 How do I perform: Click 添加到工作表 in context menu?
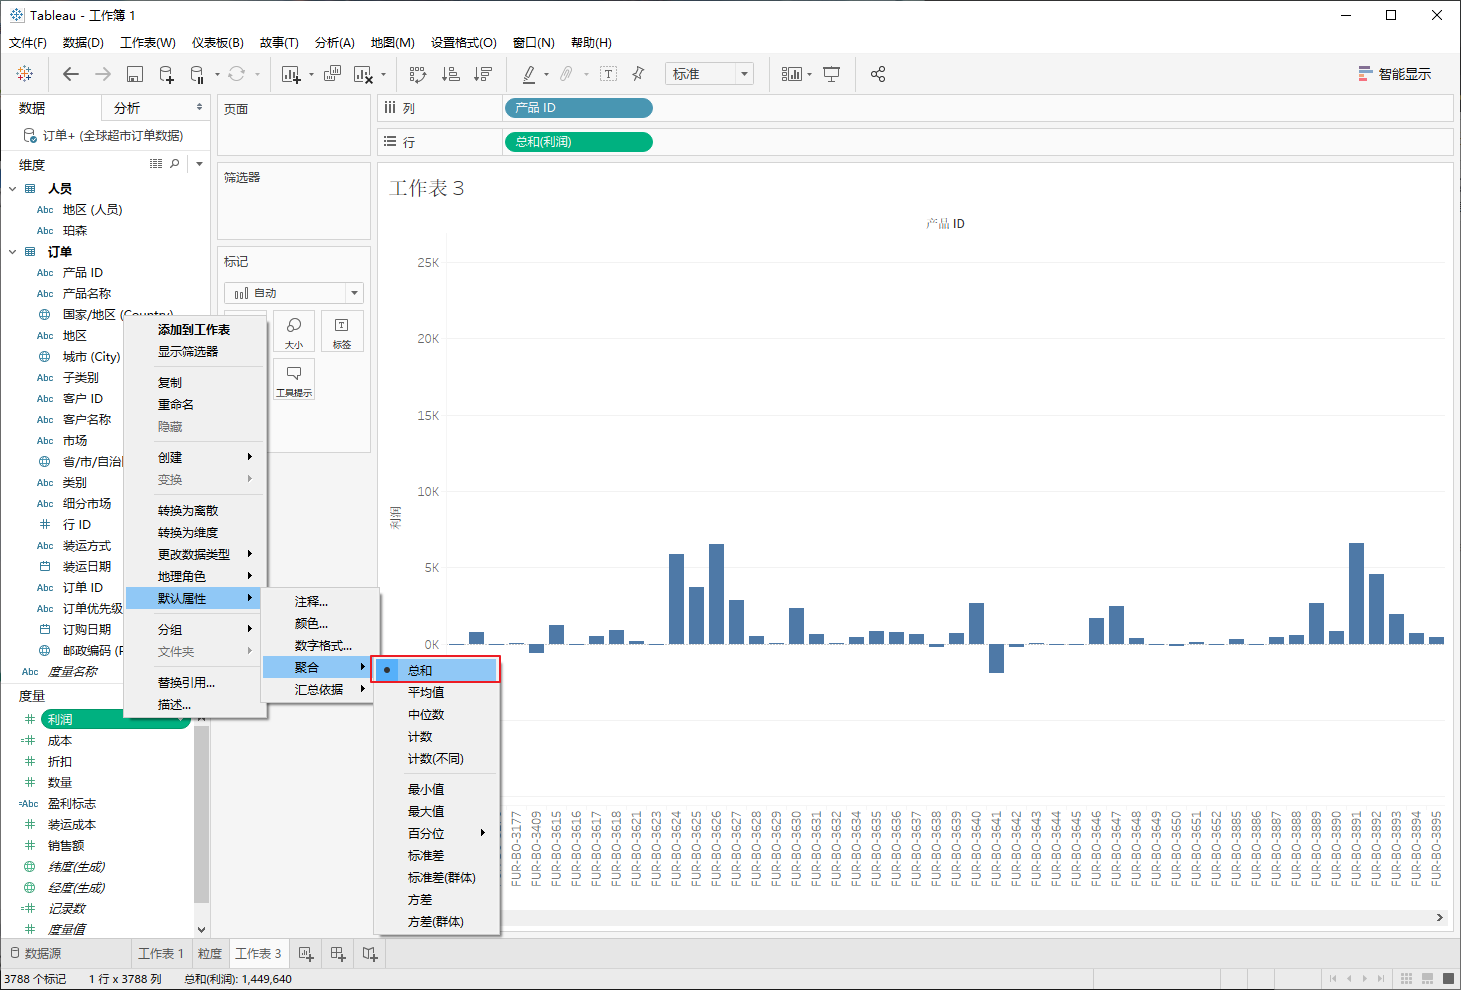tap(195, 329)
